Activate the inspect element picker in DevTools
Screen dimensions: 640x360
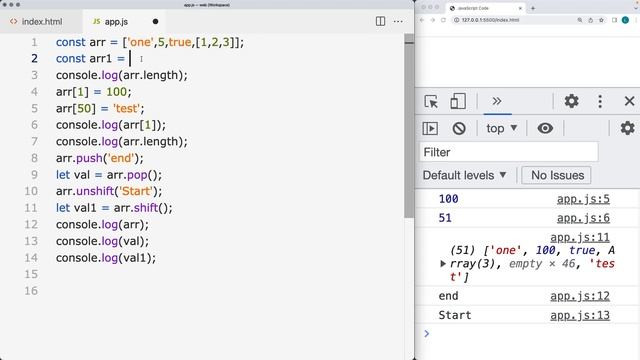coord(431,101)
